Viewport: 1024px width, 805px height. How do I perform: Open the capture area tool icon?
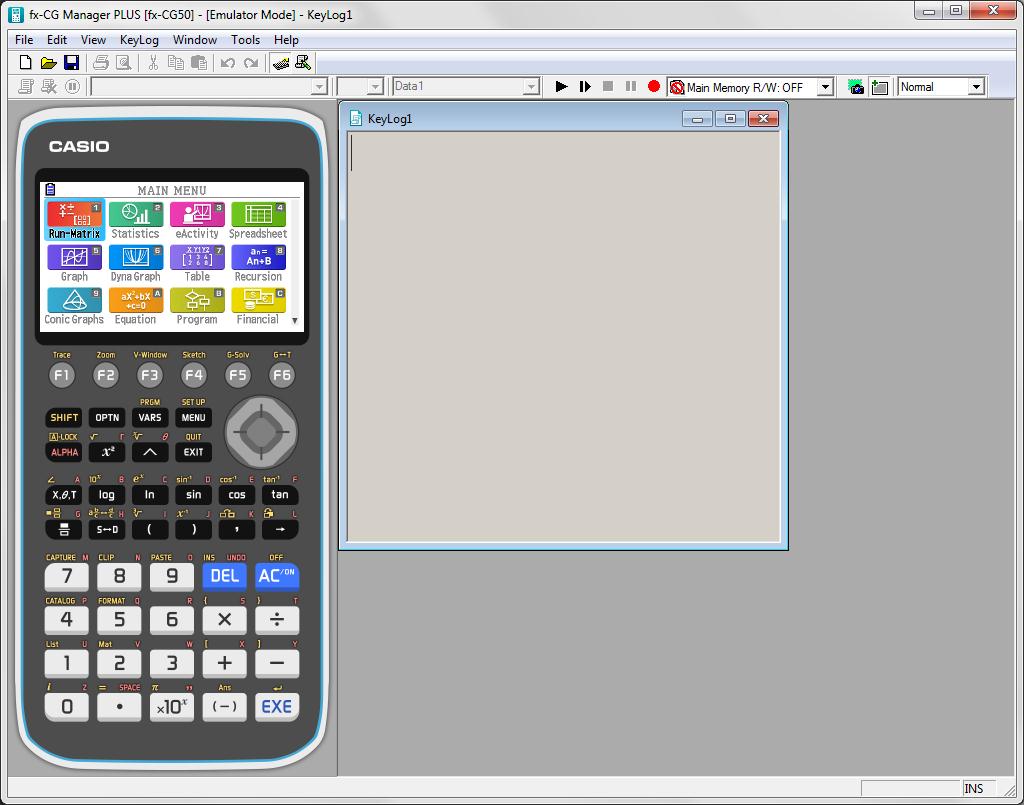point(879,87)
